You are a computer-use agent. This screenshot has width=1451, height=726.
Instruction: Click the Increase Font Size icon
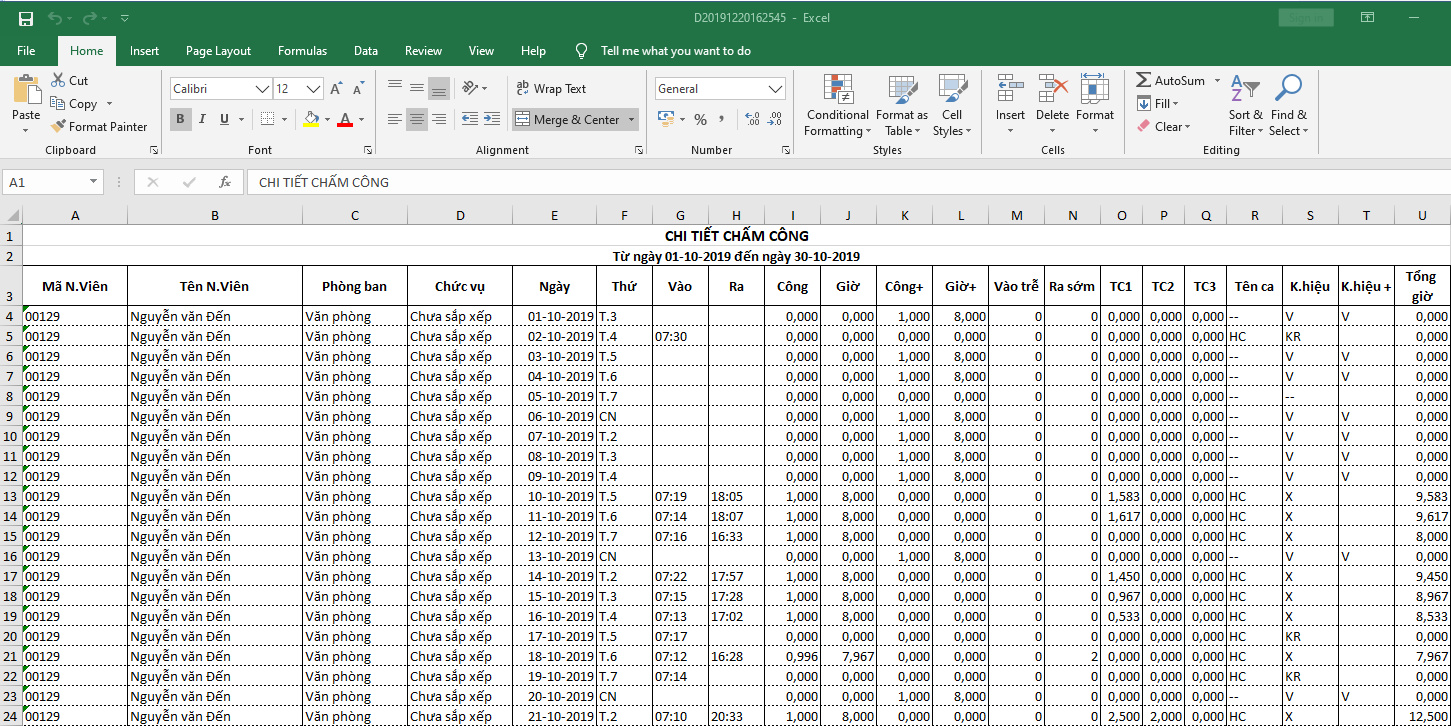[336, 89]
